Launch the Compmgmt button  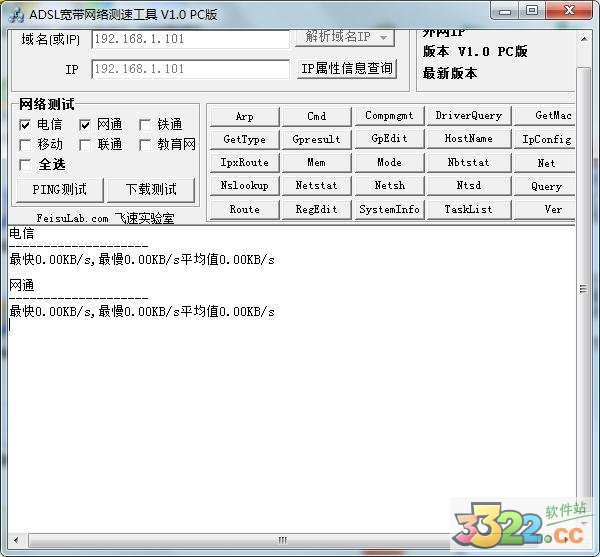click(389, 116)
